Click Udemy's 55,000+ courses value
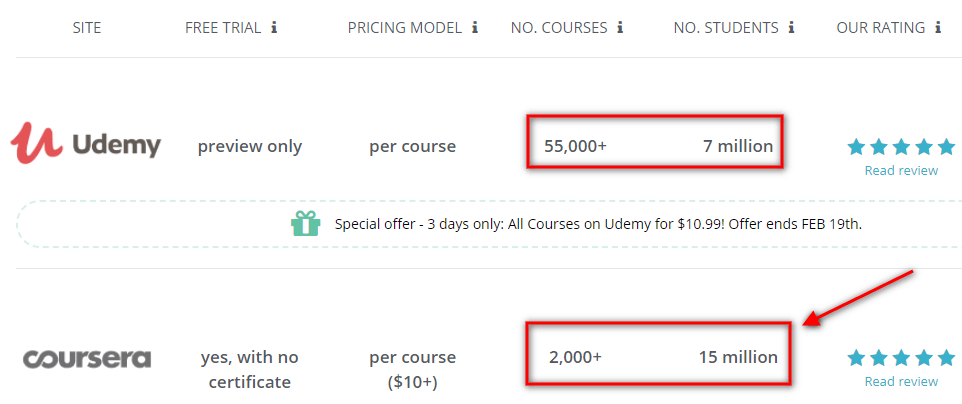This screenshot has height=404, width=962. 575,146
